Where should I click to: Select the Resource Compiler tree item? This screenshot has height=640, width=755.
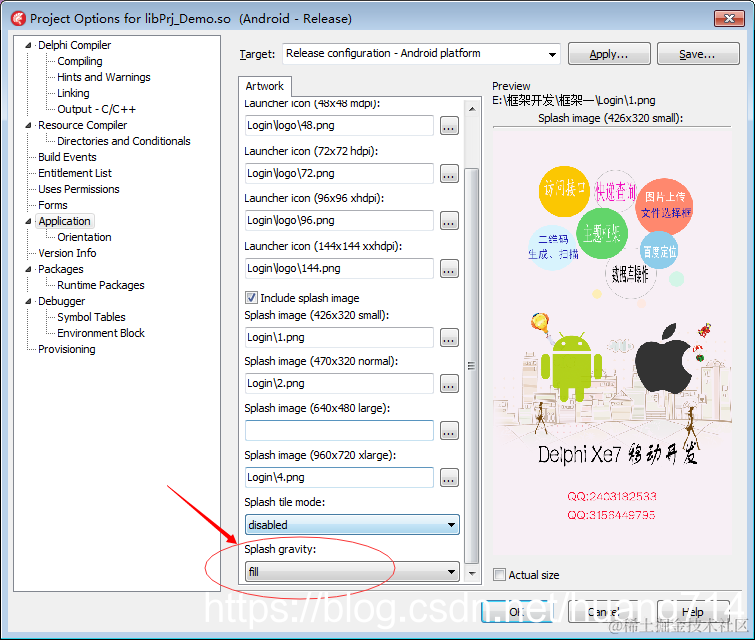pos(82,125)
